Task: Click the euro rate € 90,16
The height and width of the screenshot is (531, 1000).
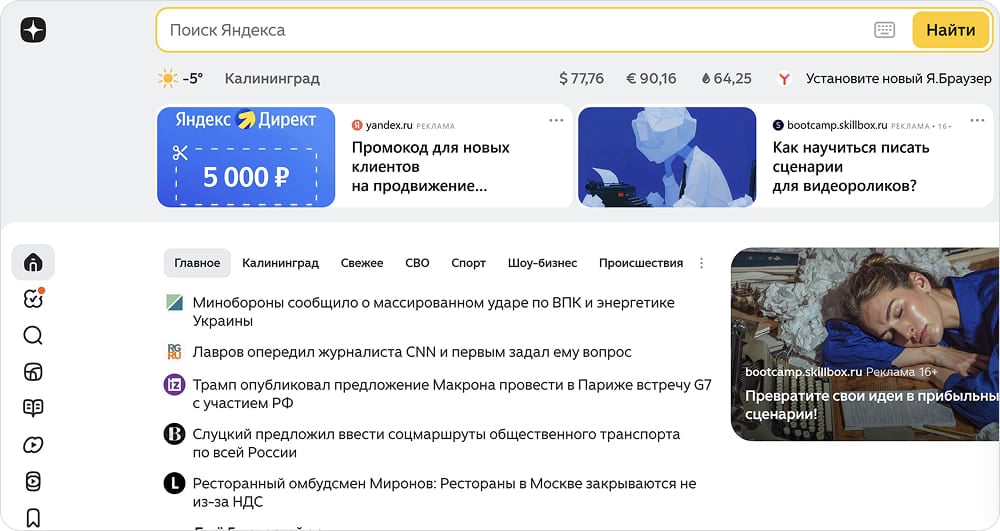Action: 651,78
